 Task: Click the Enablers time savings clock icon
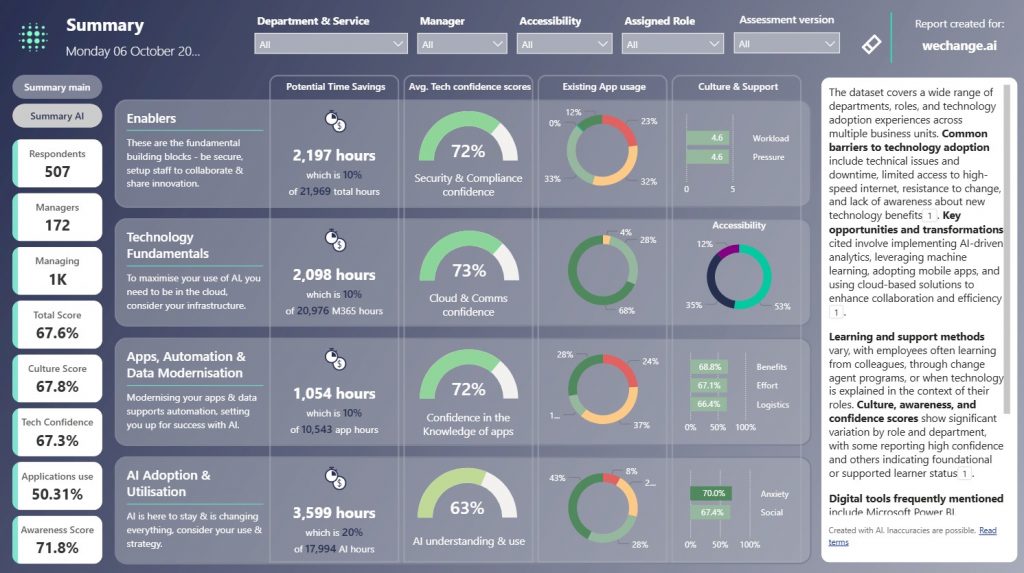(335, 122)
